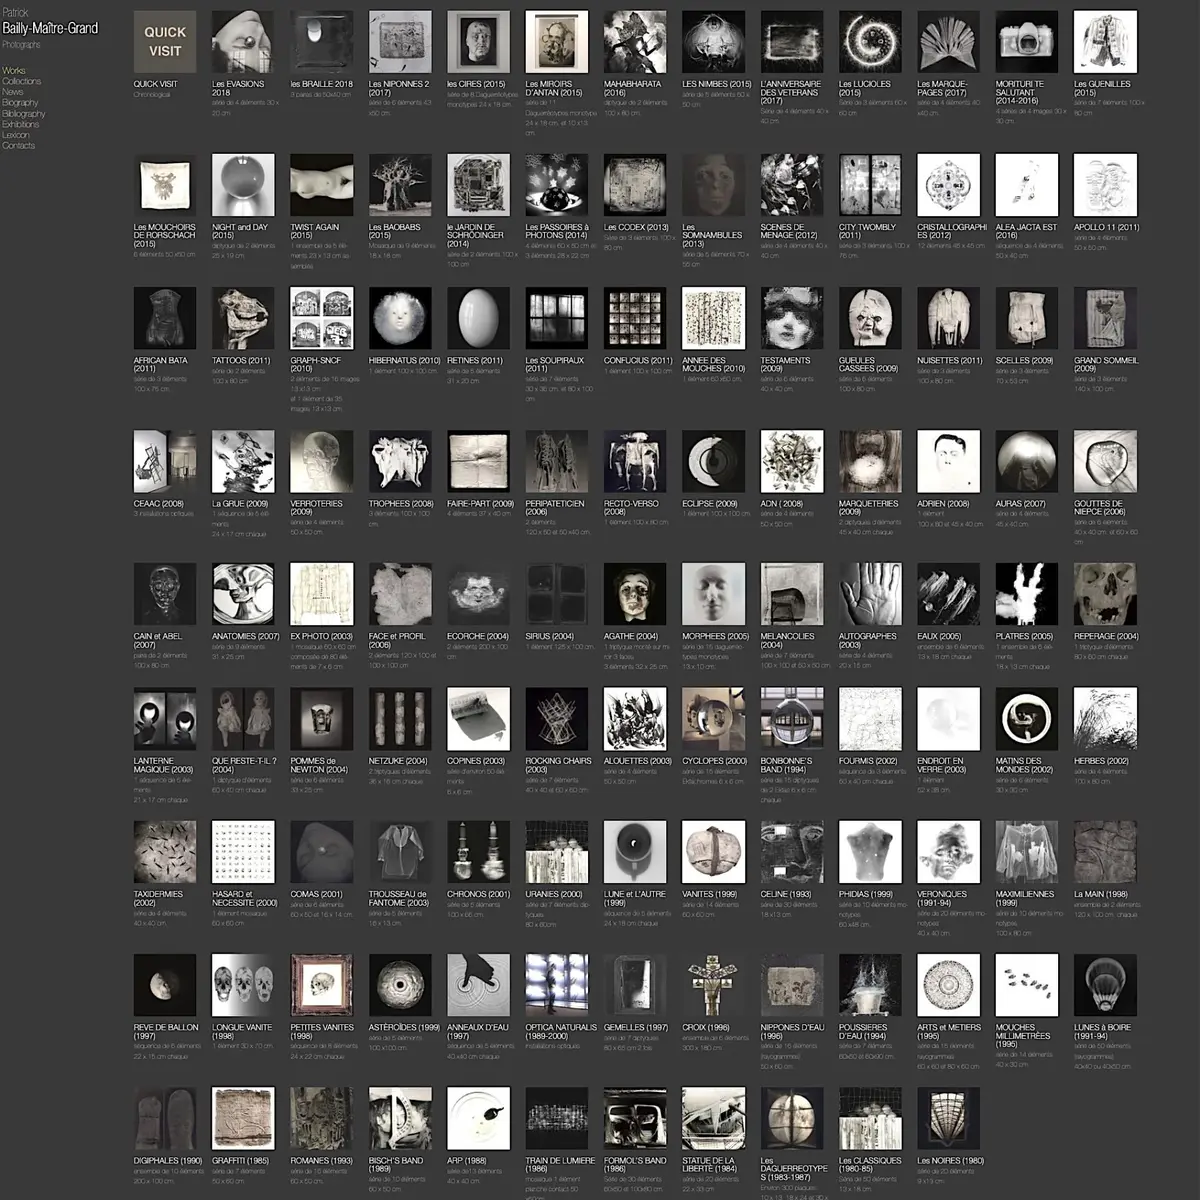Select Collections in the sidebar menu

21,81
